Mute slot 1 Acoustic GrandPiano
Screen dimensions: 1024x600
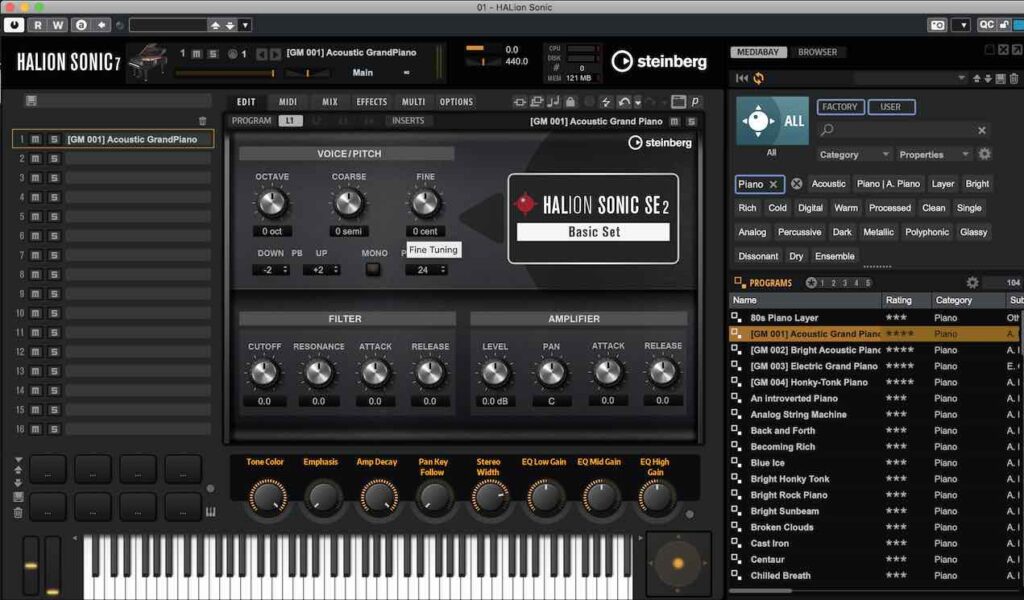tap(34, 139)
